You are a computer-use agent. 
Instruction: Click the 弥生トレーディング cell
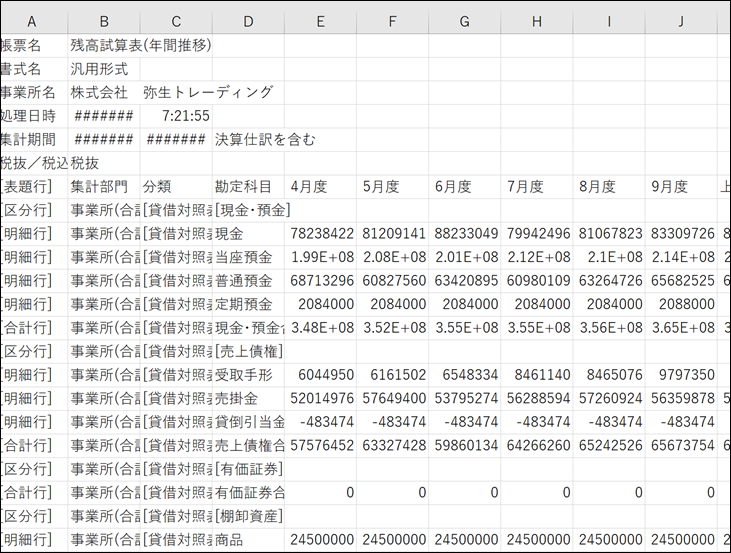pos(208,92)
